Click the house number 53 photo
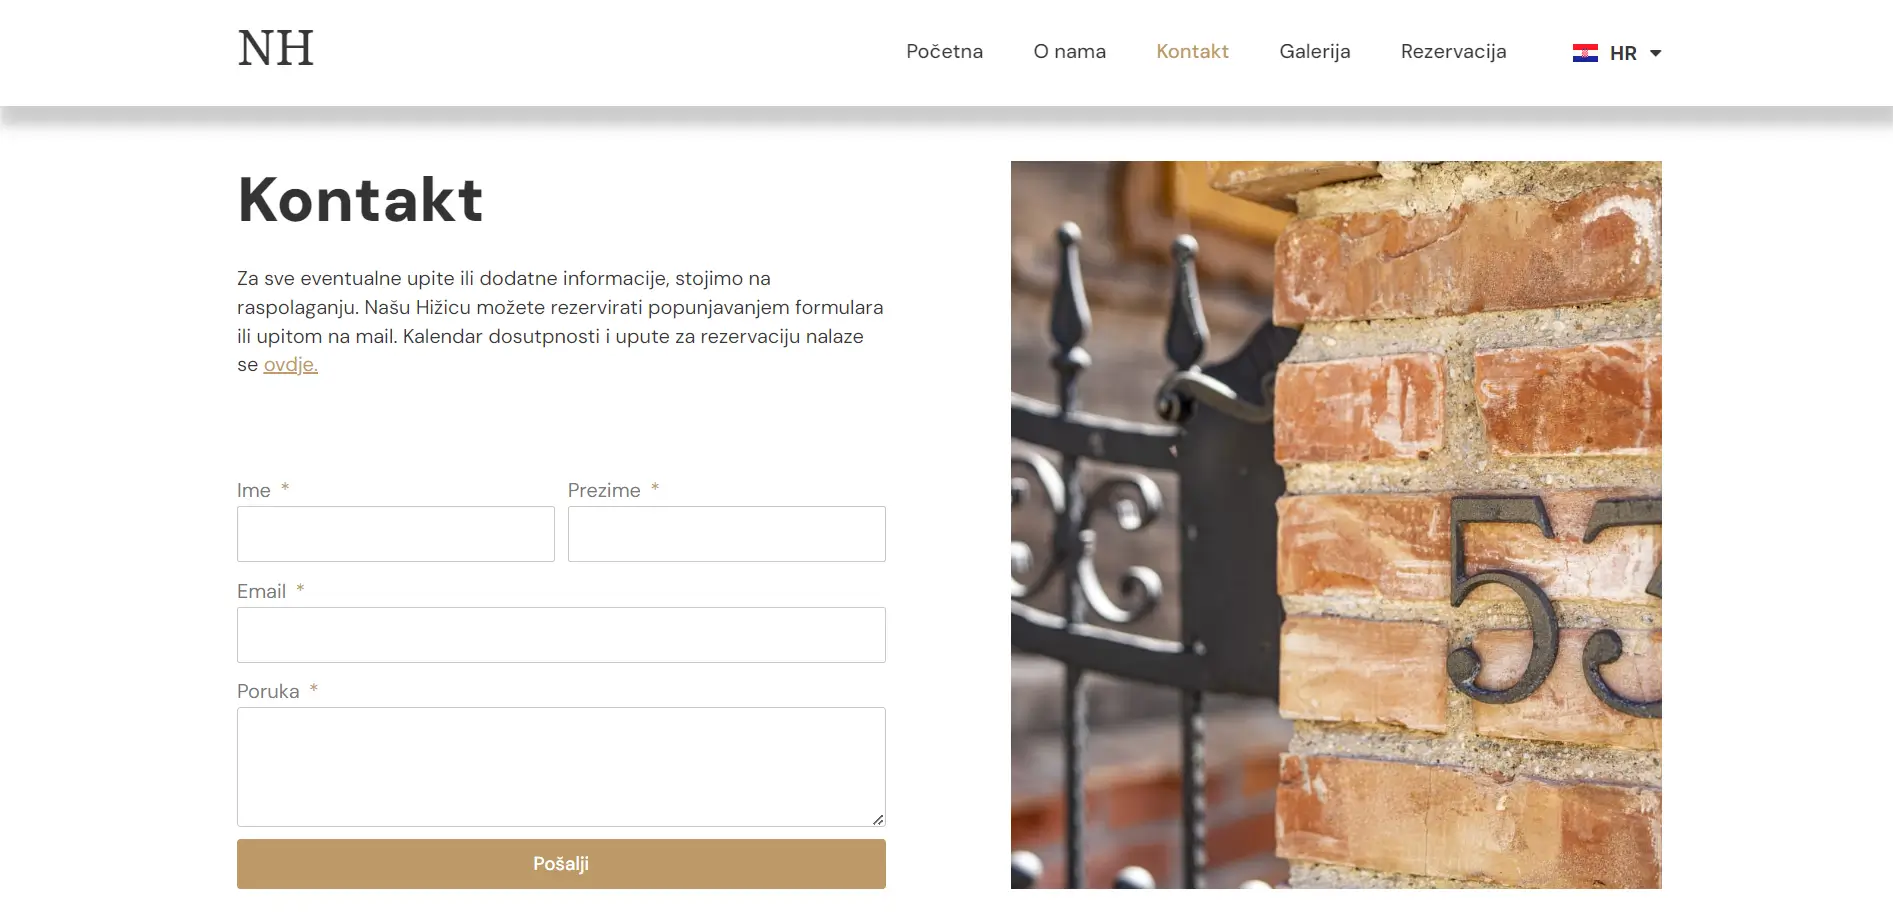1893x916 pixels. (1336, 525)
